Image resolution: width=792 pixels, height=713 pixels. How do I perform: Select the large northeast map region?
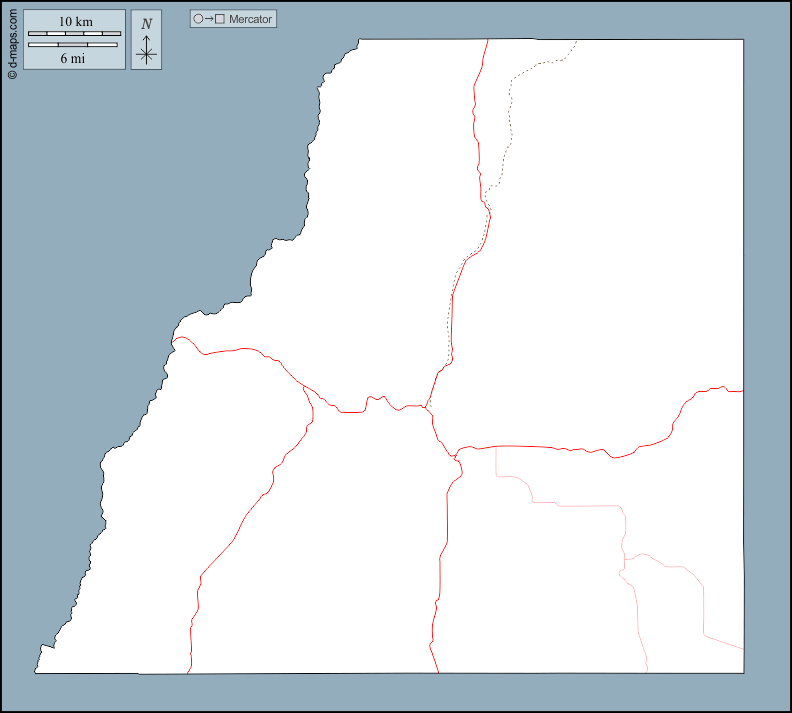coord(610,250)
